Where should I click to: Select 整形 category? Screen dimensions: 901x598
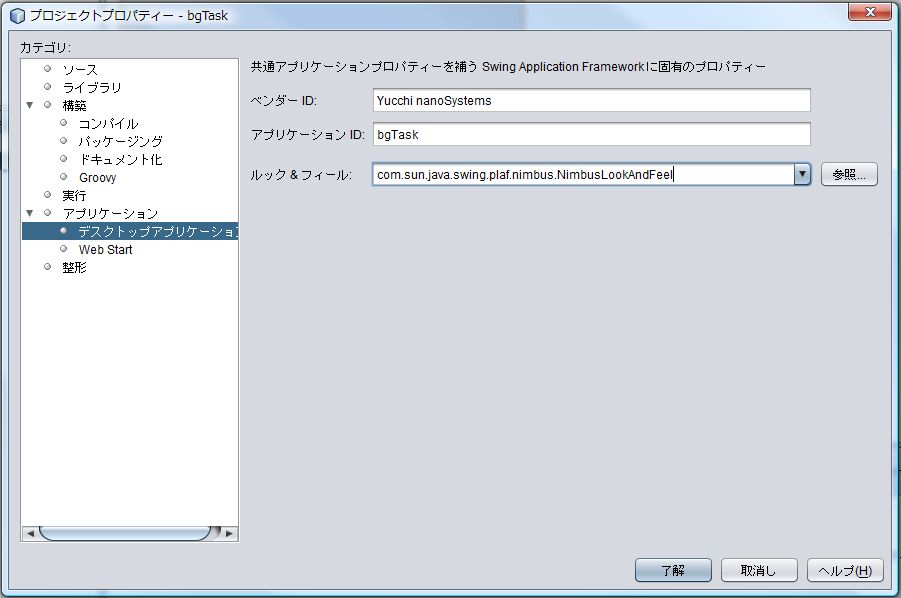pos(74,267)
